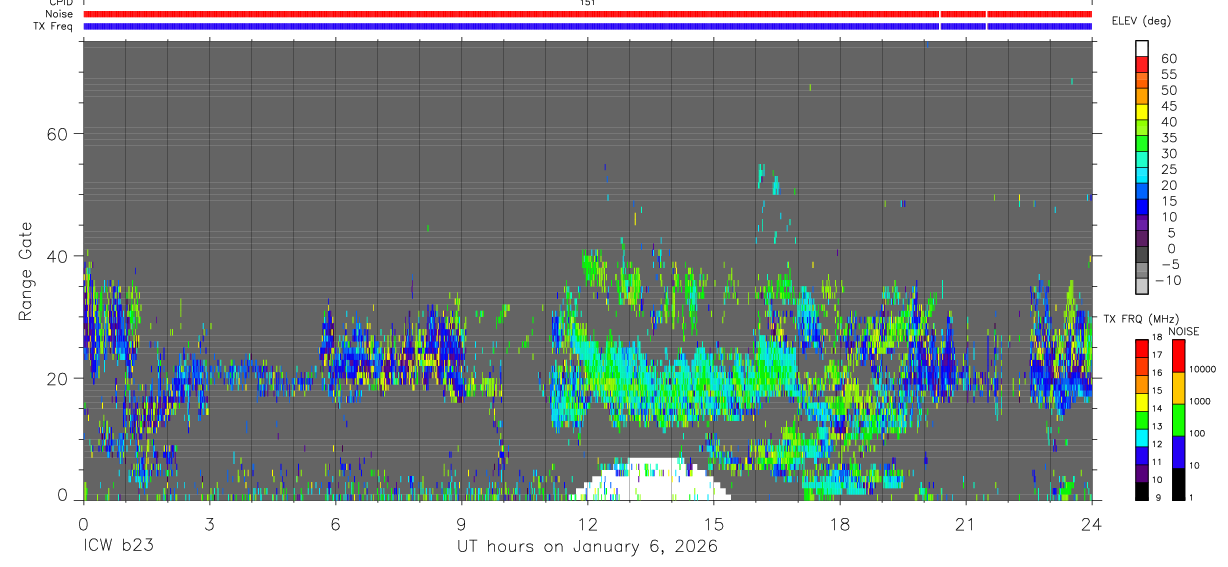Viewport: 1228px width, 567px height.
Task: Pick the blue ELEV swatch between 15 and 20
Action: click(x=1143, y=192)
